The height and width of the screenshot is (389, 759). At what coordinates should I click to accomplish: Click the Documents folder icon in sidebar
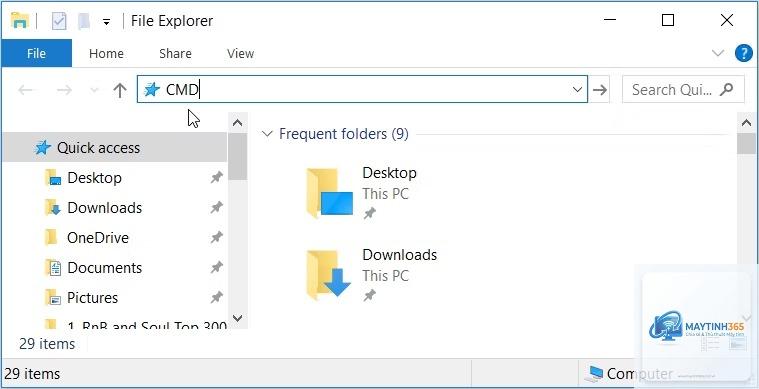point(53,268)
